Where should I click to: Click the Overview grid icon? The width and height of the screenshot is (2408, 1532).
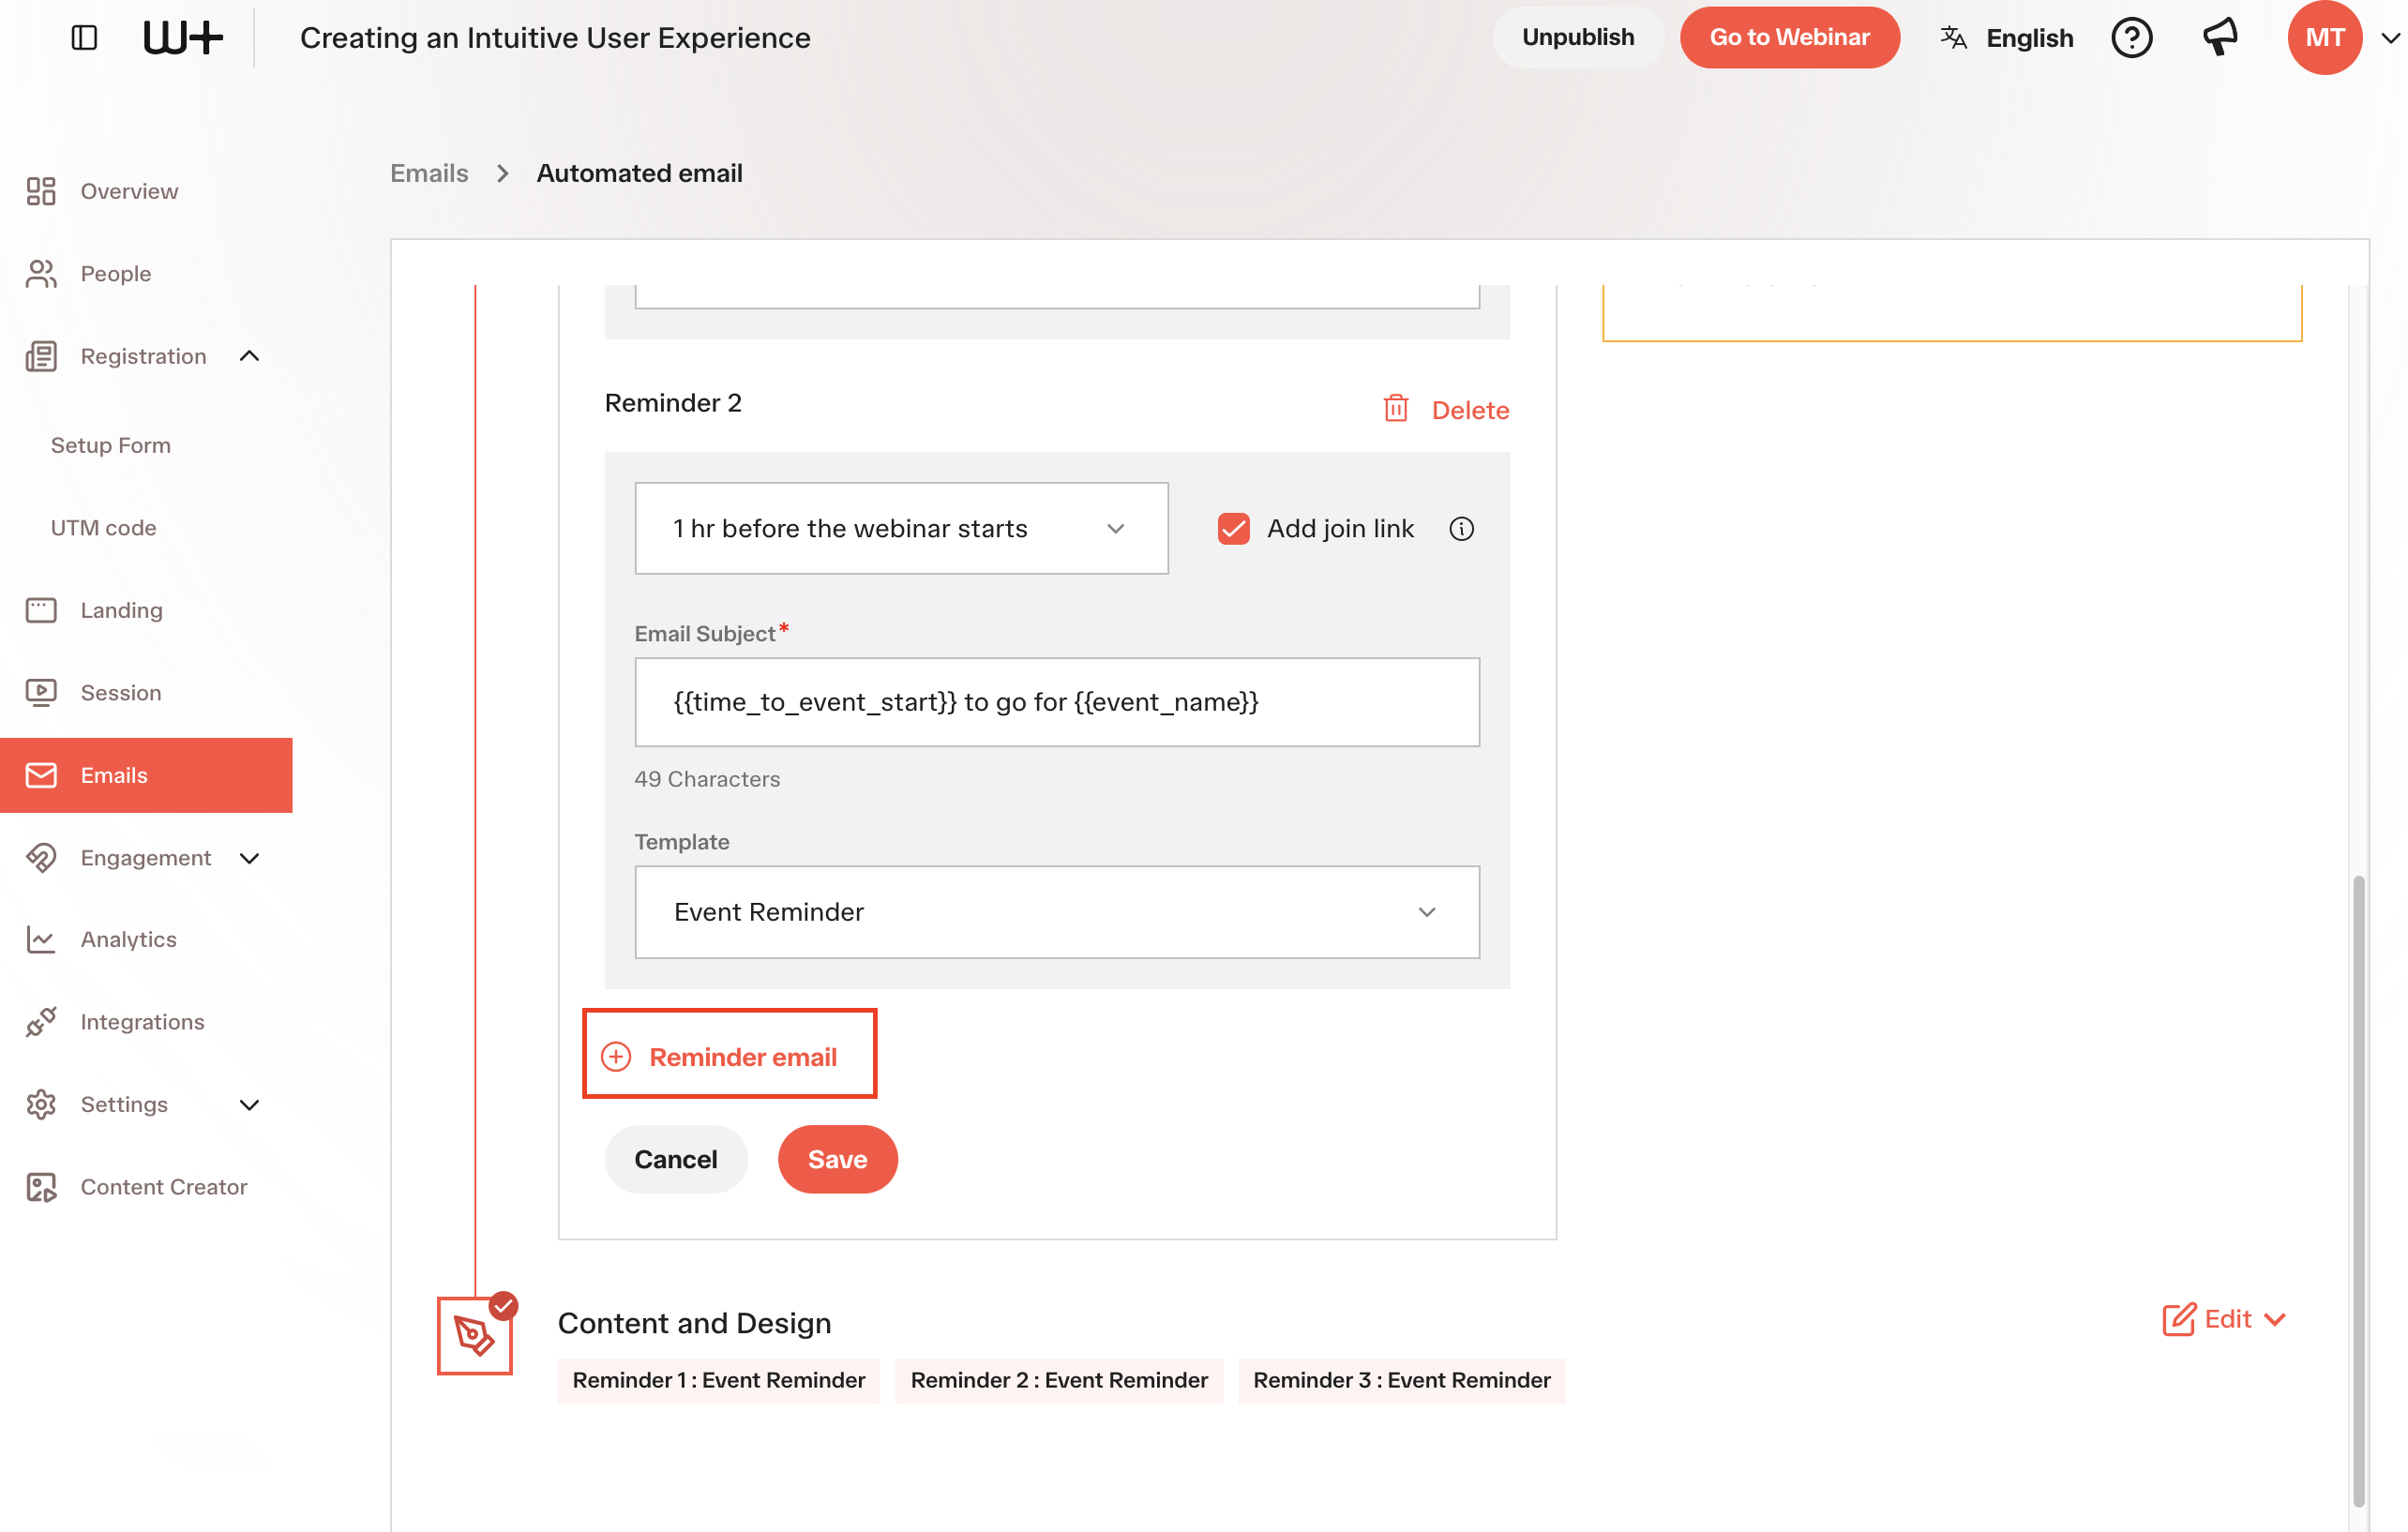41,191
